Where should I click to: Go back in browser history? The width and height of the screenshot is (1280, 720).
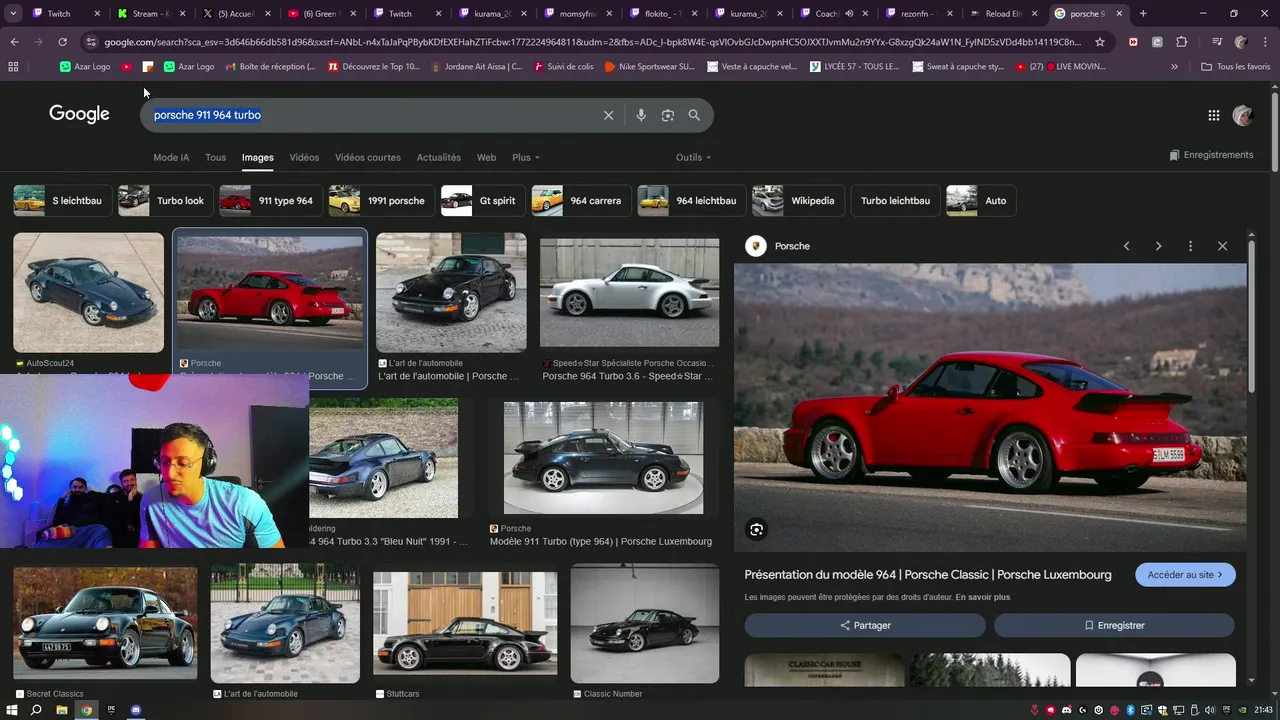tap(14, 42)
